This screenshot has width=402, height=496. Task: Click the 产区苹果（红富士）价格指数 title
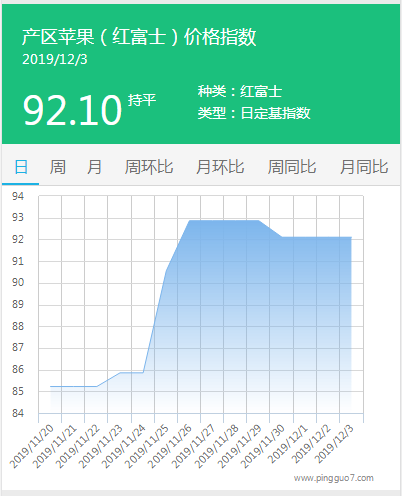[x=139, y=36]
